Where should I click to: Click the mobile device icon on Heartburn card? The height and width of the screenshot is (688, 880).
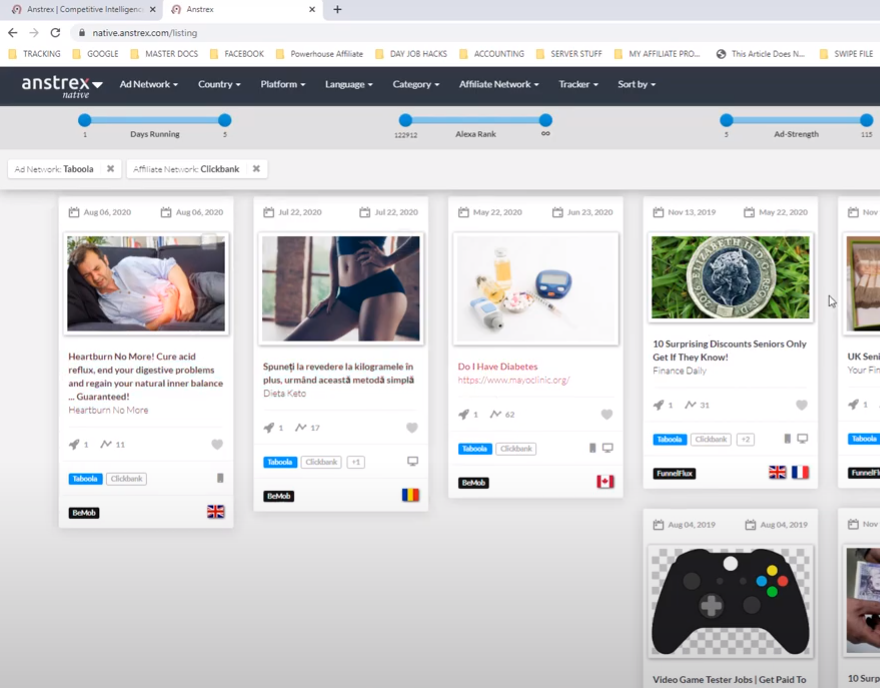click(x=220, y=478)
